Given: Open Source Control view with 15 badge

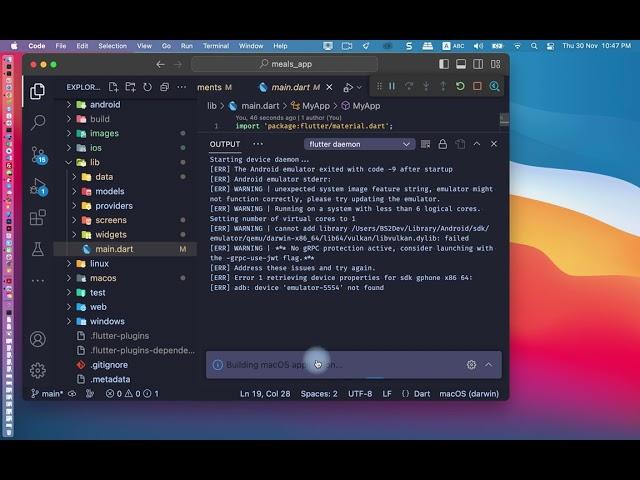Looking at the screenshot, I should coord(38,154).
